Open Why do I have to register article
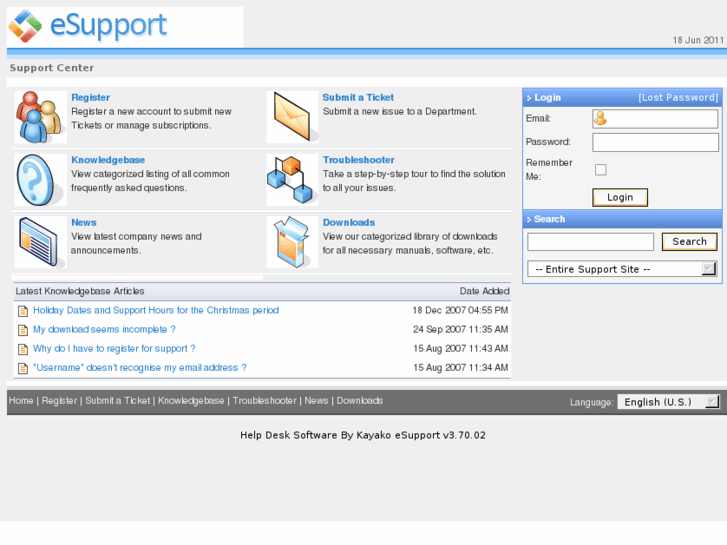Screen dimensions: 727x545 coord(114,348)
